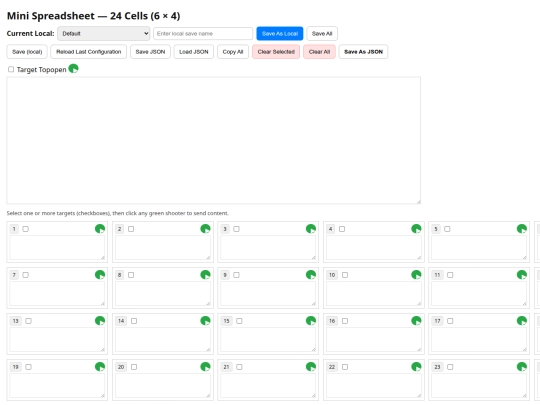Click the green shooter of cell 1
The width and height of the screenshot is (540, 405).
coord(100,229)
